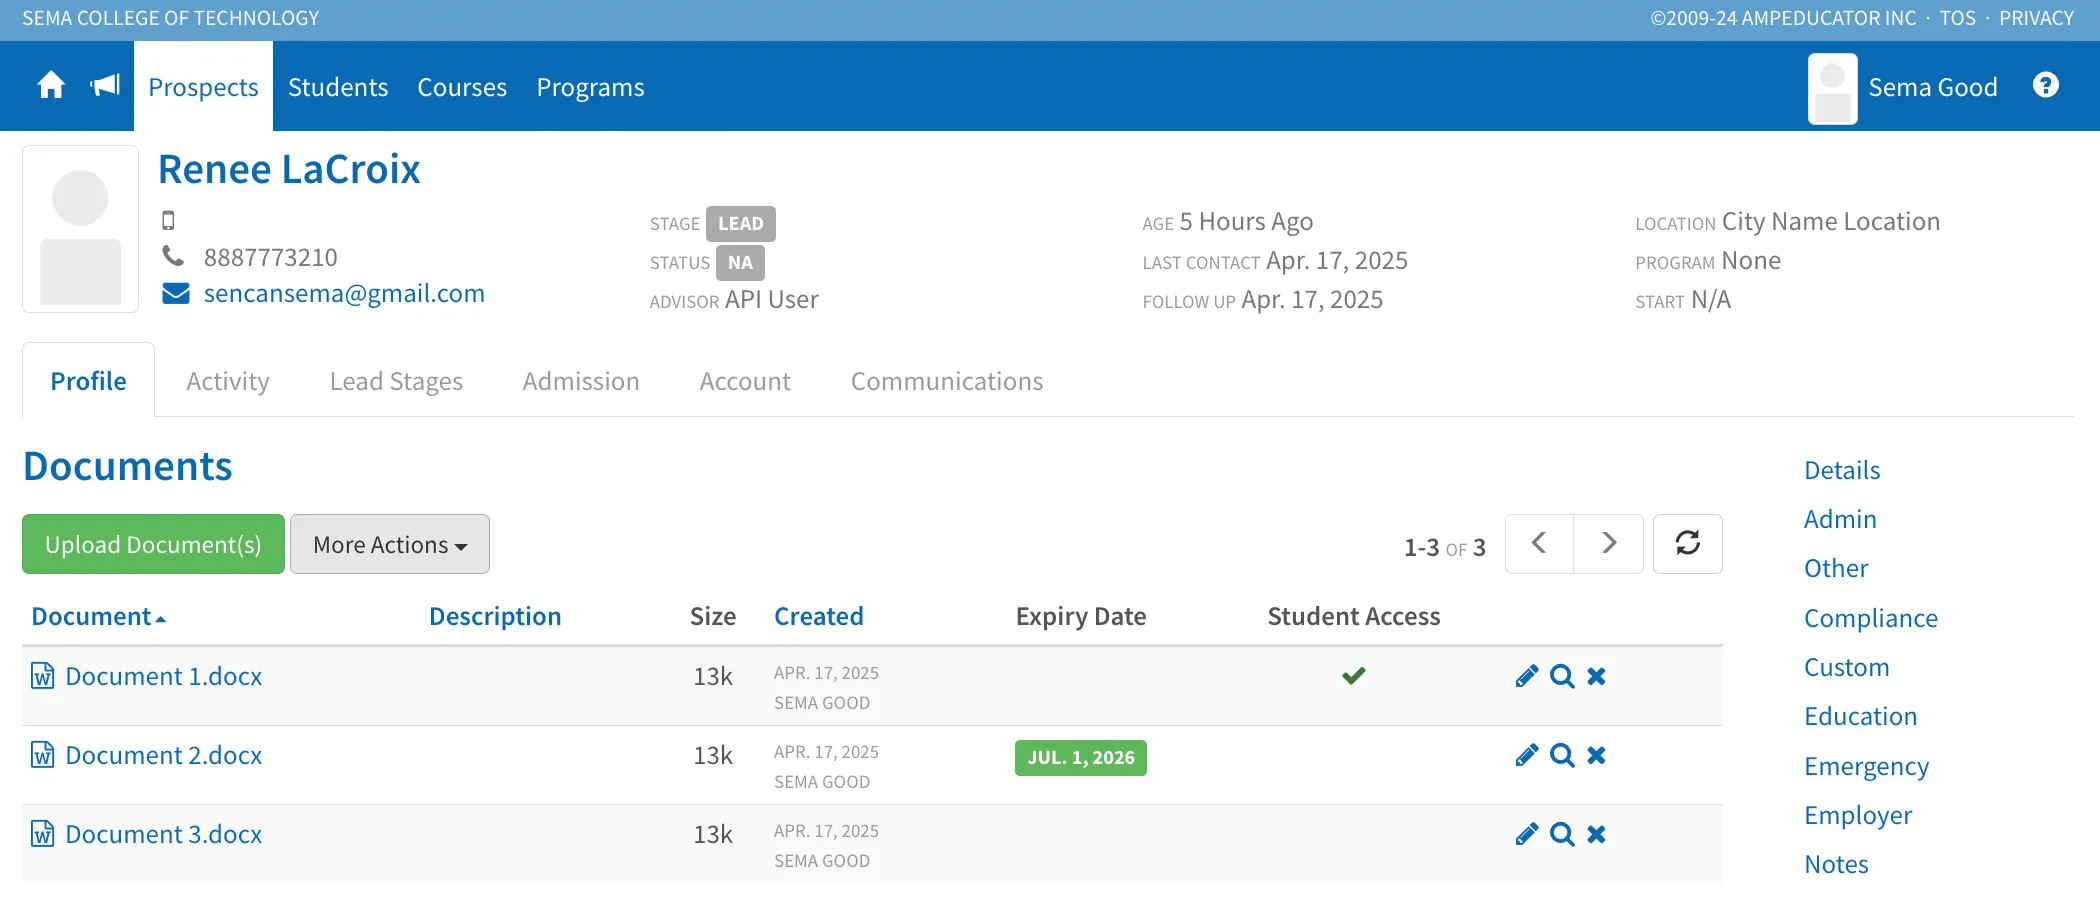Screen dimensions: 2100x898
Task: Sort by Created column header
Action: tap(819, 617)
